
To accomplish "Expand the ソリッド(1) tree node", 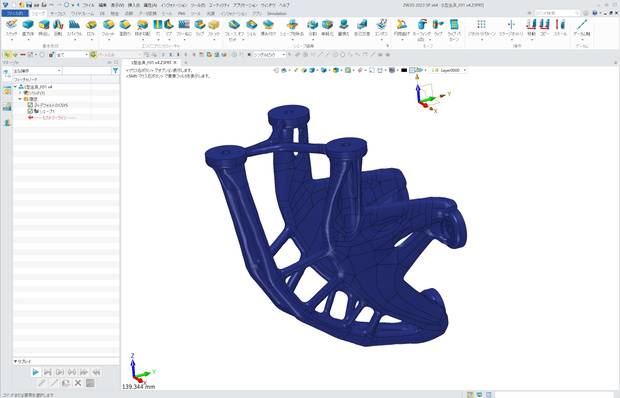I will tap(20, 93).
